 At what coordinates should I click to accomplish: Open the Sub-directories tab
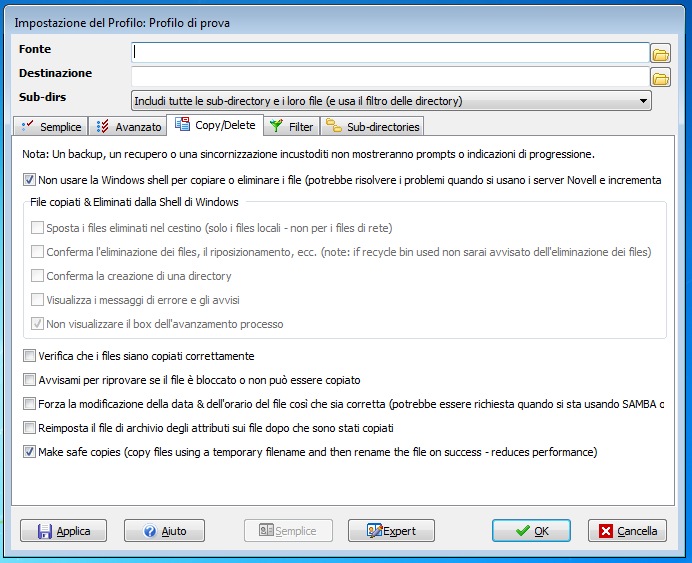point(372,127)
